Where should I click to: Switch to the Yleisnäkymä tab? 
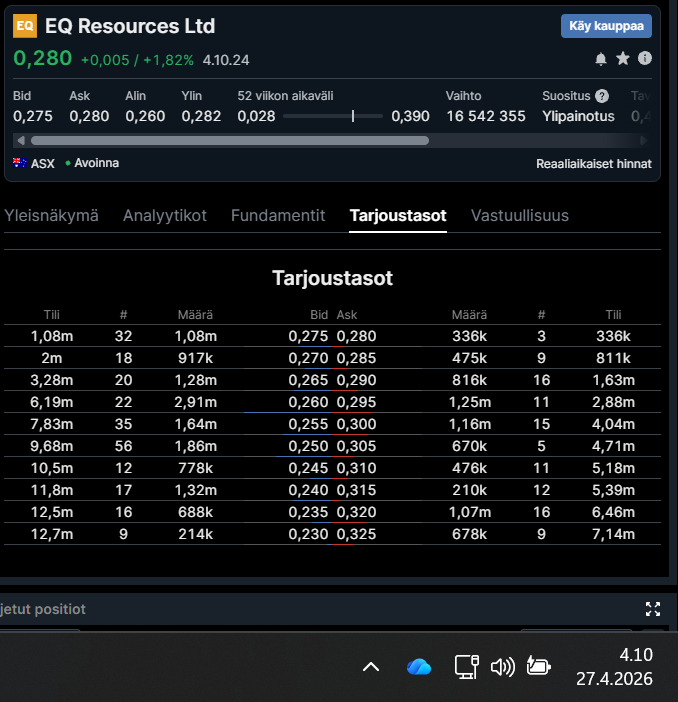point(51,216)
